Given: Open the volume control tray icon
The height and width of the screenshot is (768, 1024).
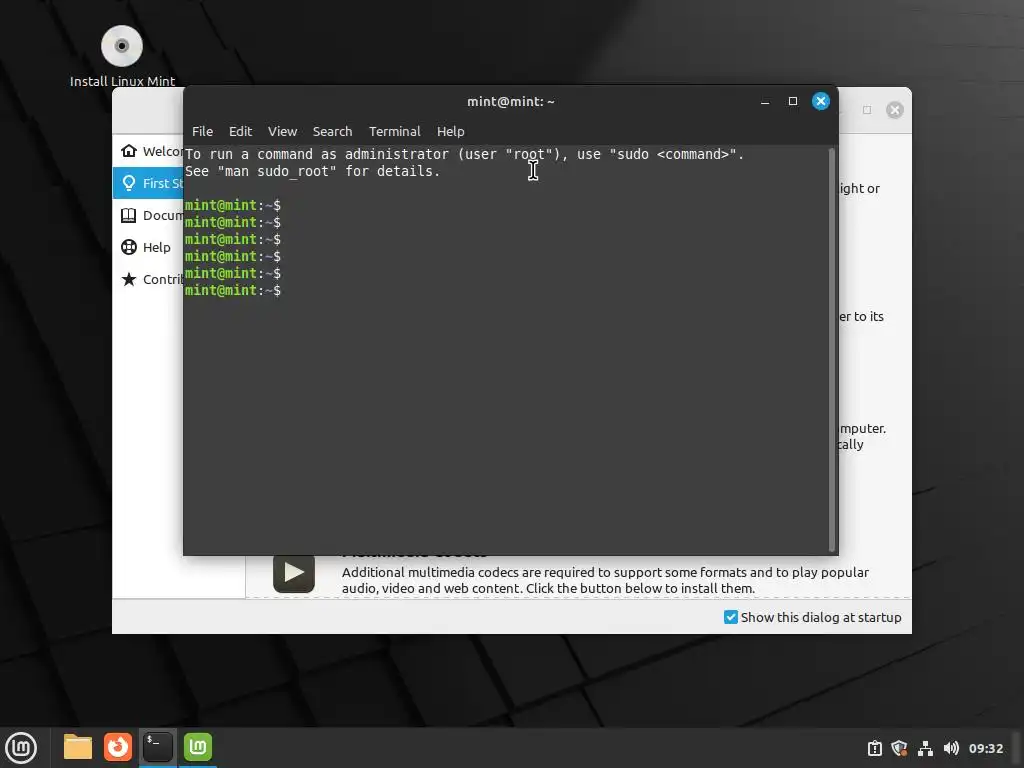Looking at the screenshot, I should coord(951,748).
